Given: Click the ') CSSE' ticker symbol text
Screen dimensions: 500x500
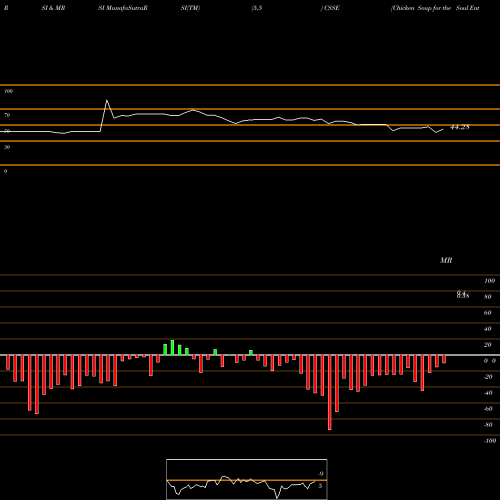Looking at the screenshot, I should [x=330, y=8].
